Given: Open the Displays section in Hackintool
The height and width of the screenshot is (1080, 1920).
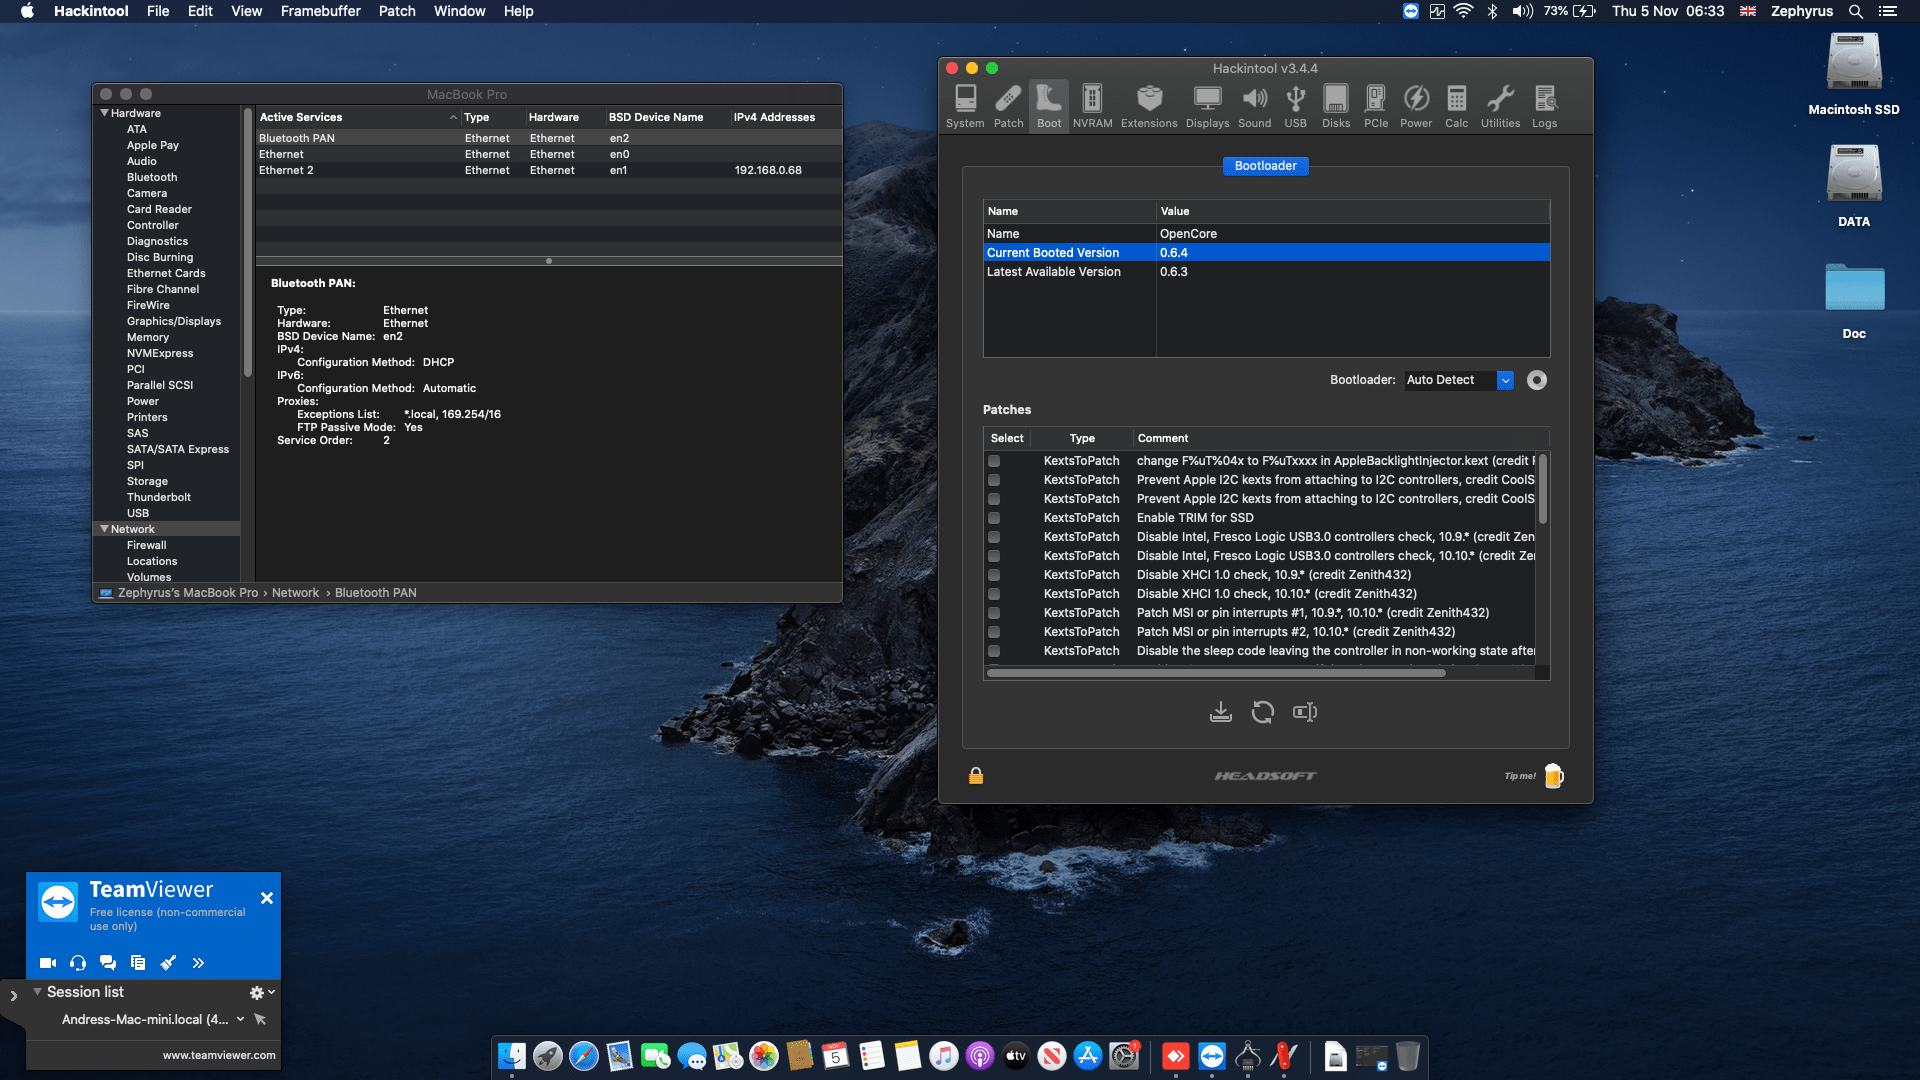Looking at the screenshot, I should (x=1207, y=106).
